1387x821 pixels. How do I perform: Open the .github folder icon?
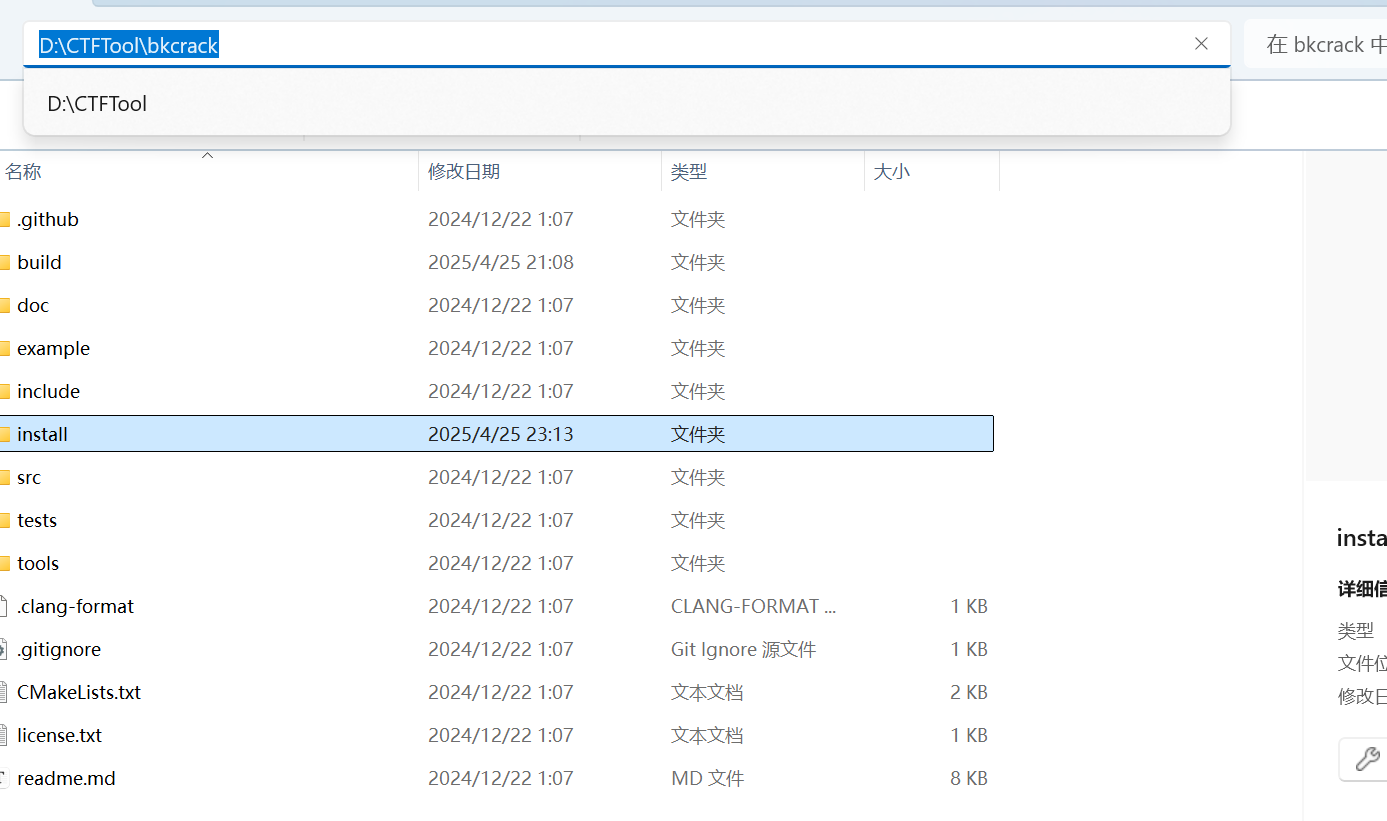9,219
